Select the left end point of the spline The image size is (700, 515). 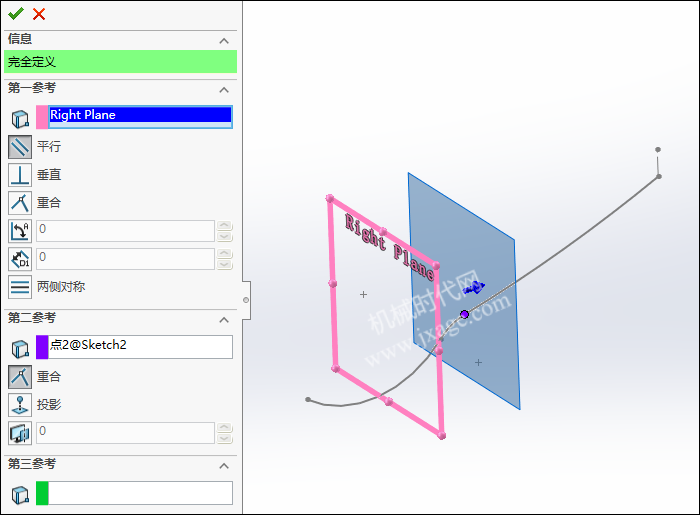coord(308,399)
